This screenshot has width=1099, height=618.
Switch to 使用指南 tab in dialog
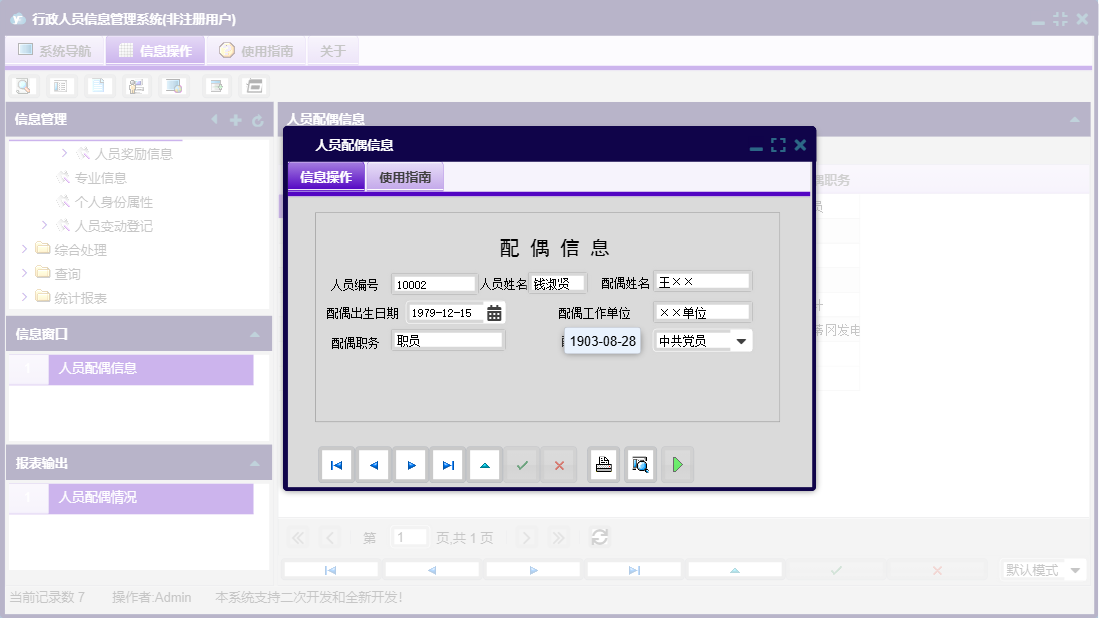pos(405,177)
